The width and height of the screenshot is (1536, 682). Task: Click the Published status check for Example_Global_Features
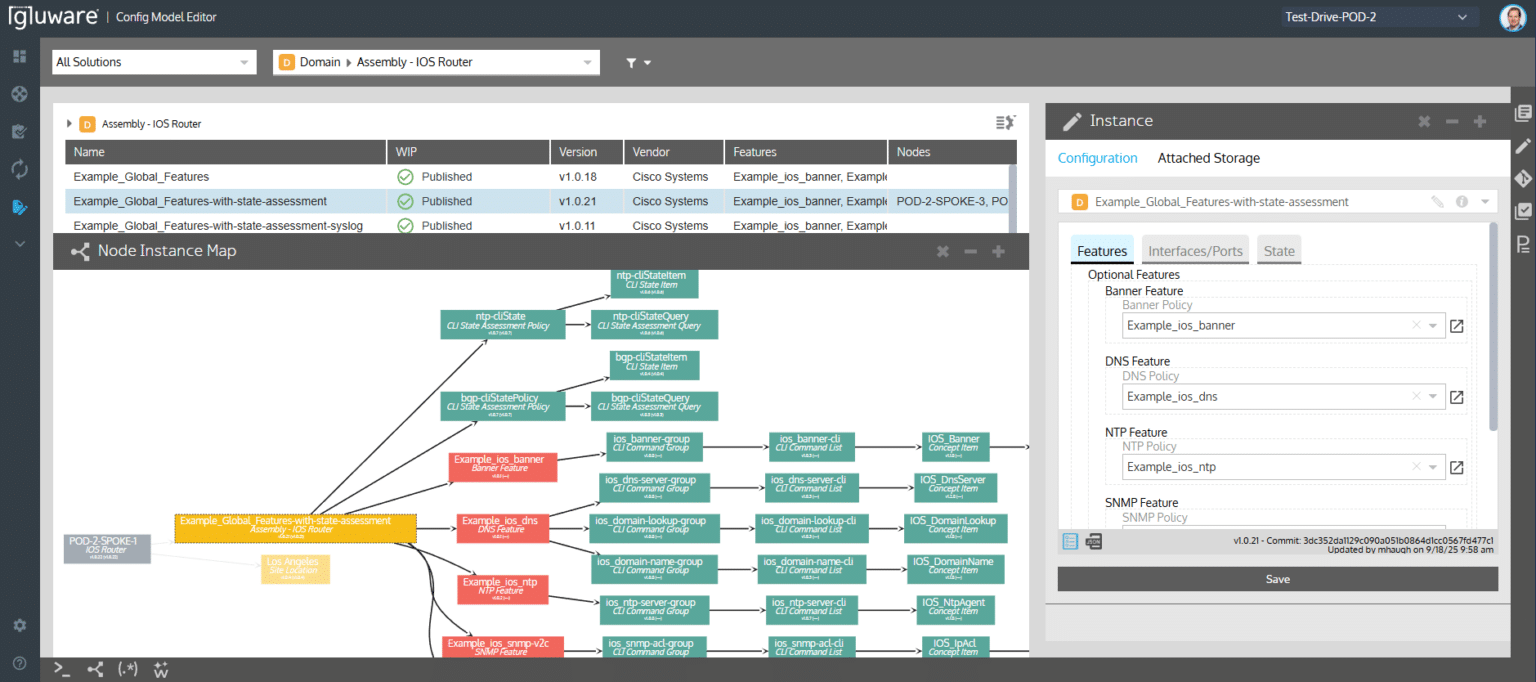[404, 176]
